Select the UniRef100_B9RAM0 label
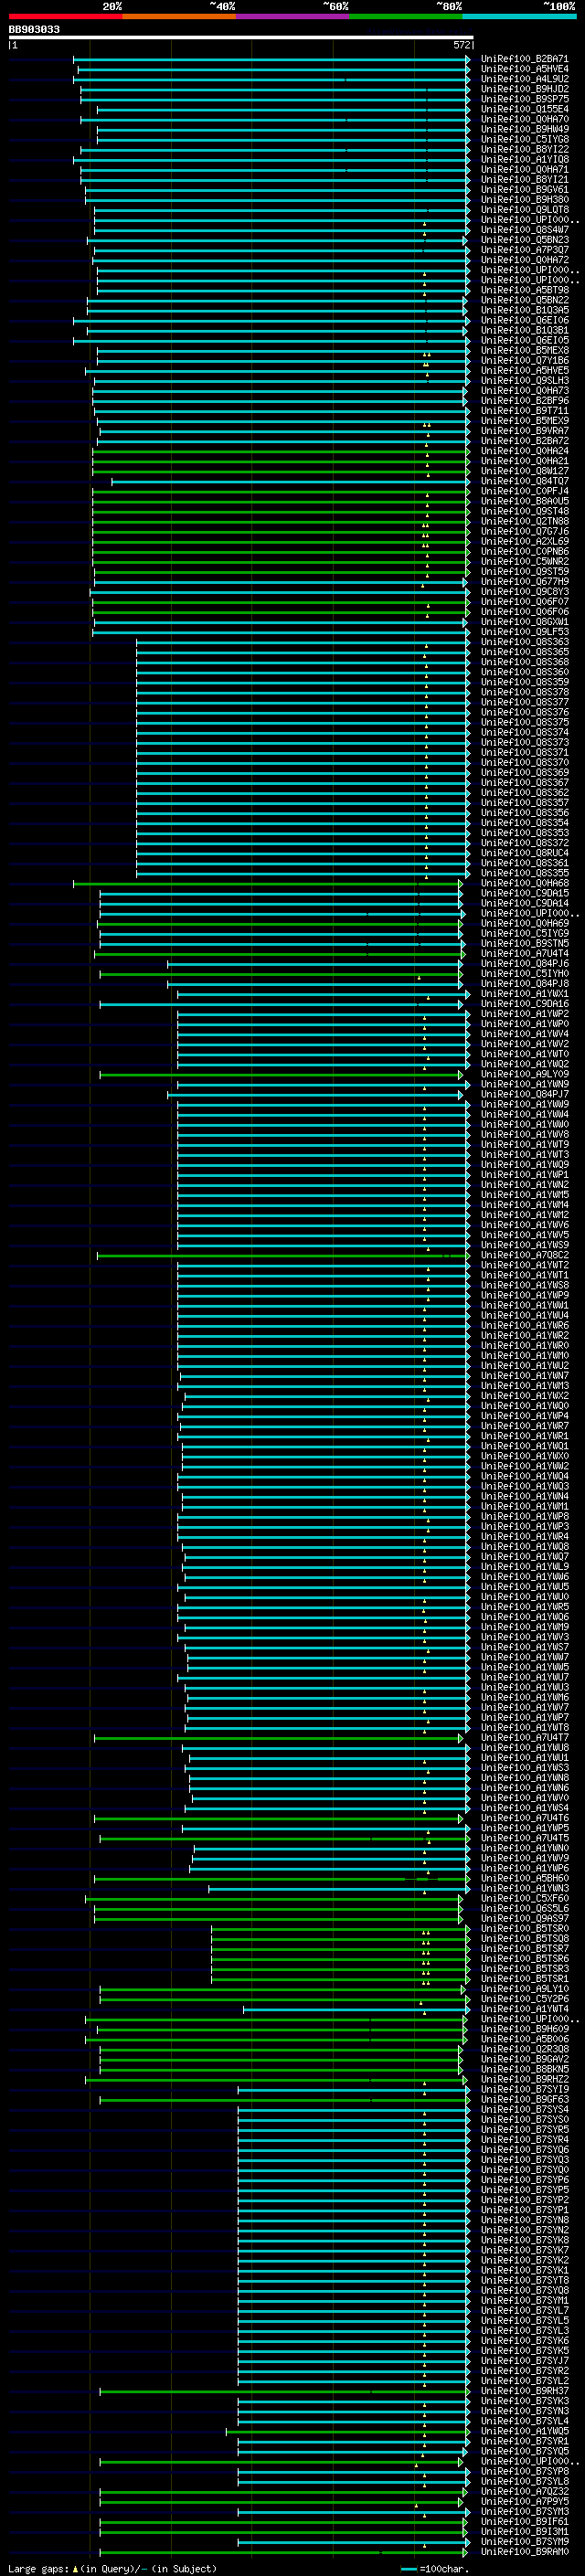Image resolution: width=585 pixels, height=2576 pixels. (x=525, y=2551)
